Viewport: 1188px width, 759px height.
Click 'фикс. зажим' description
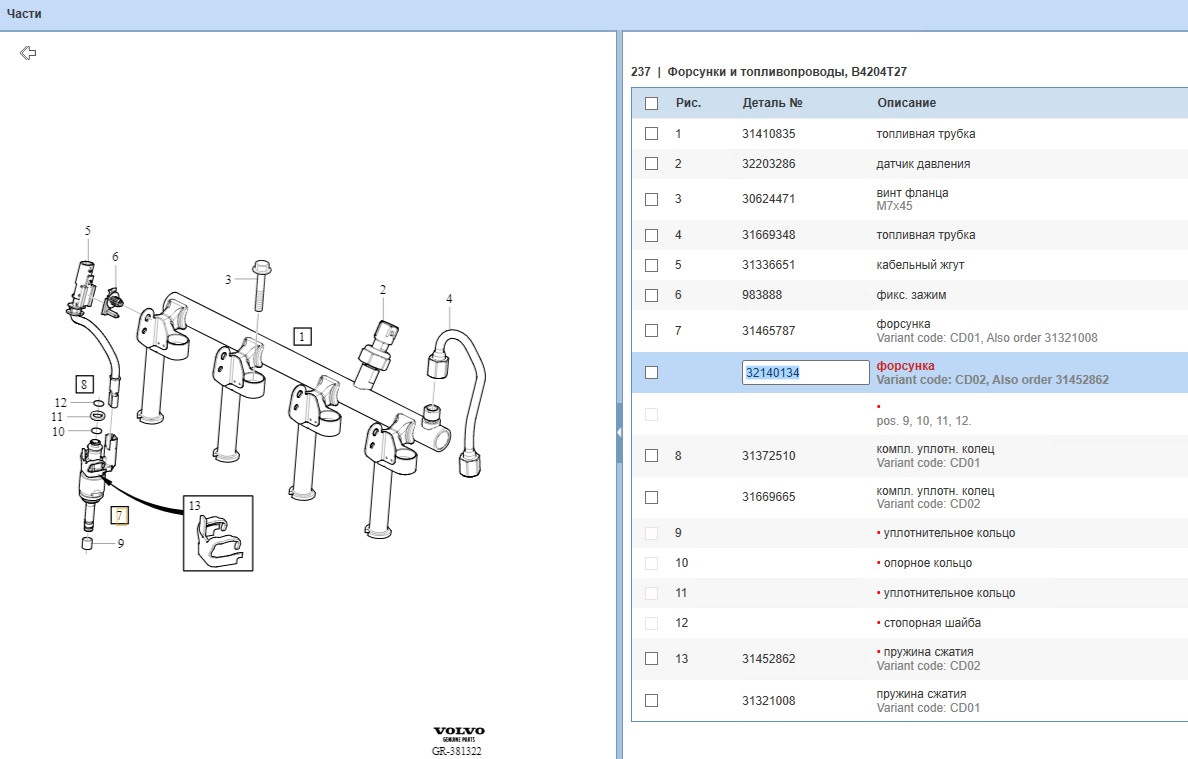click(911, 295)
